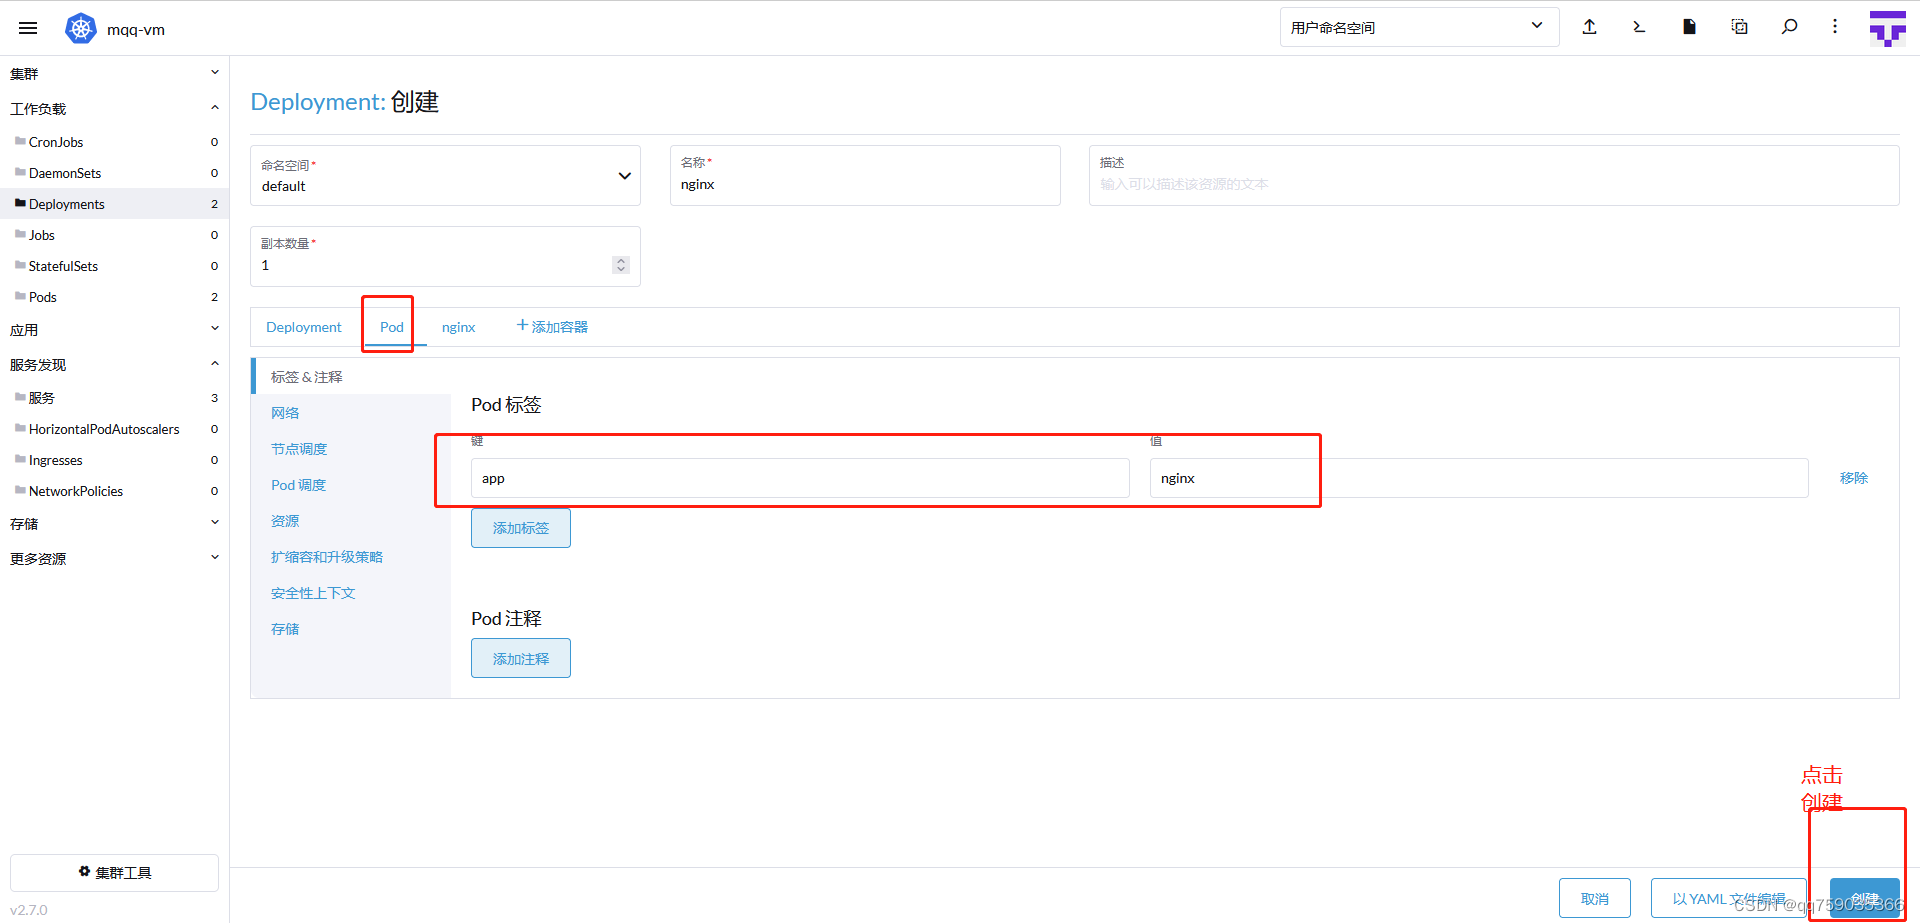Focus the 名称 input with nginx
The height and width of the screenshot is (923, 1920).
point(865,176)
